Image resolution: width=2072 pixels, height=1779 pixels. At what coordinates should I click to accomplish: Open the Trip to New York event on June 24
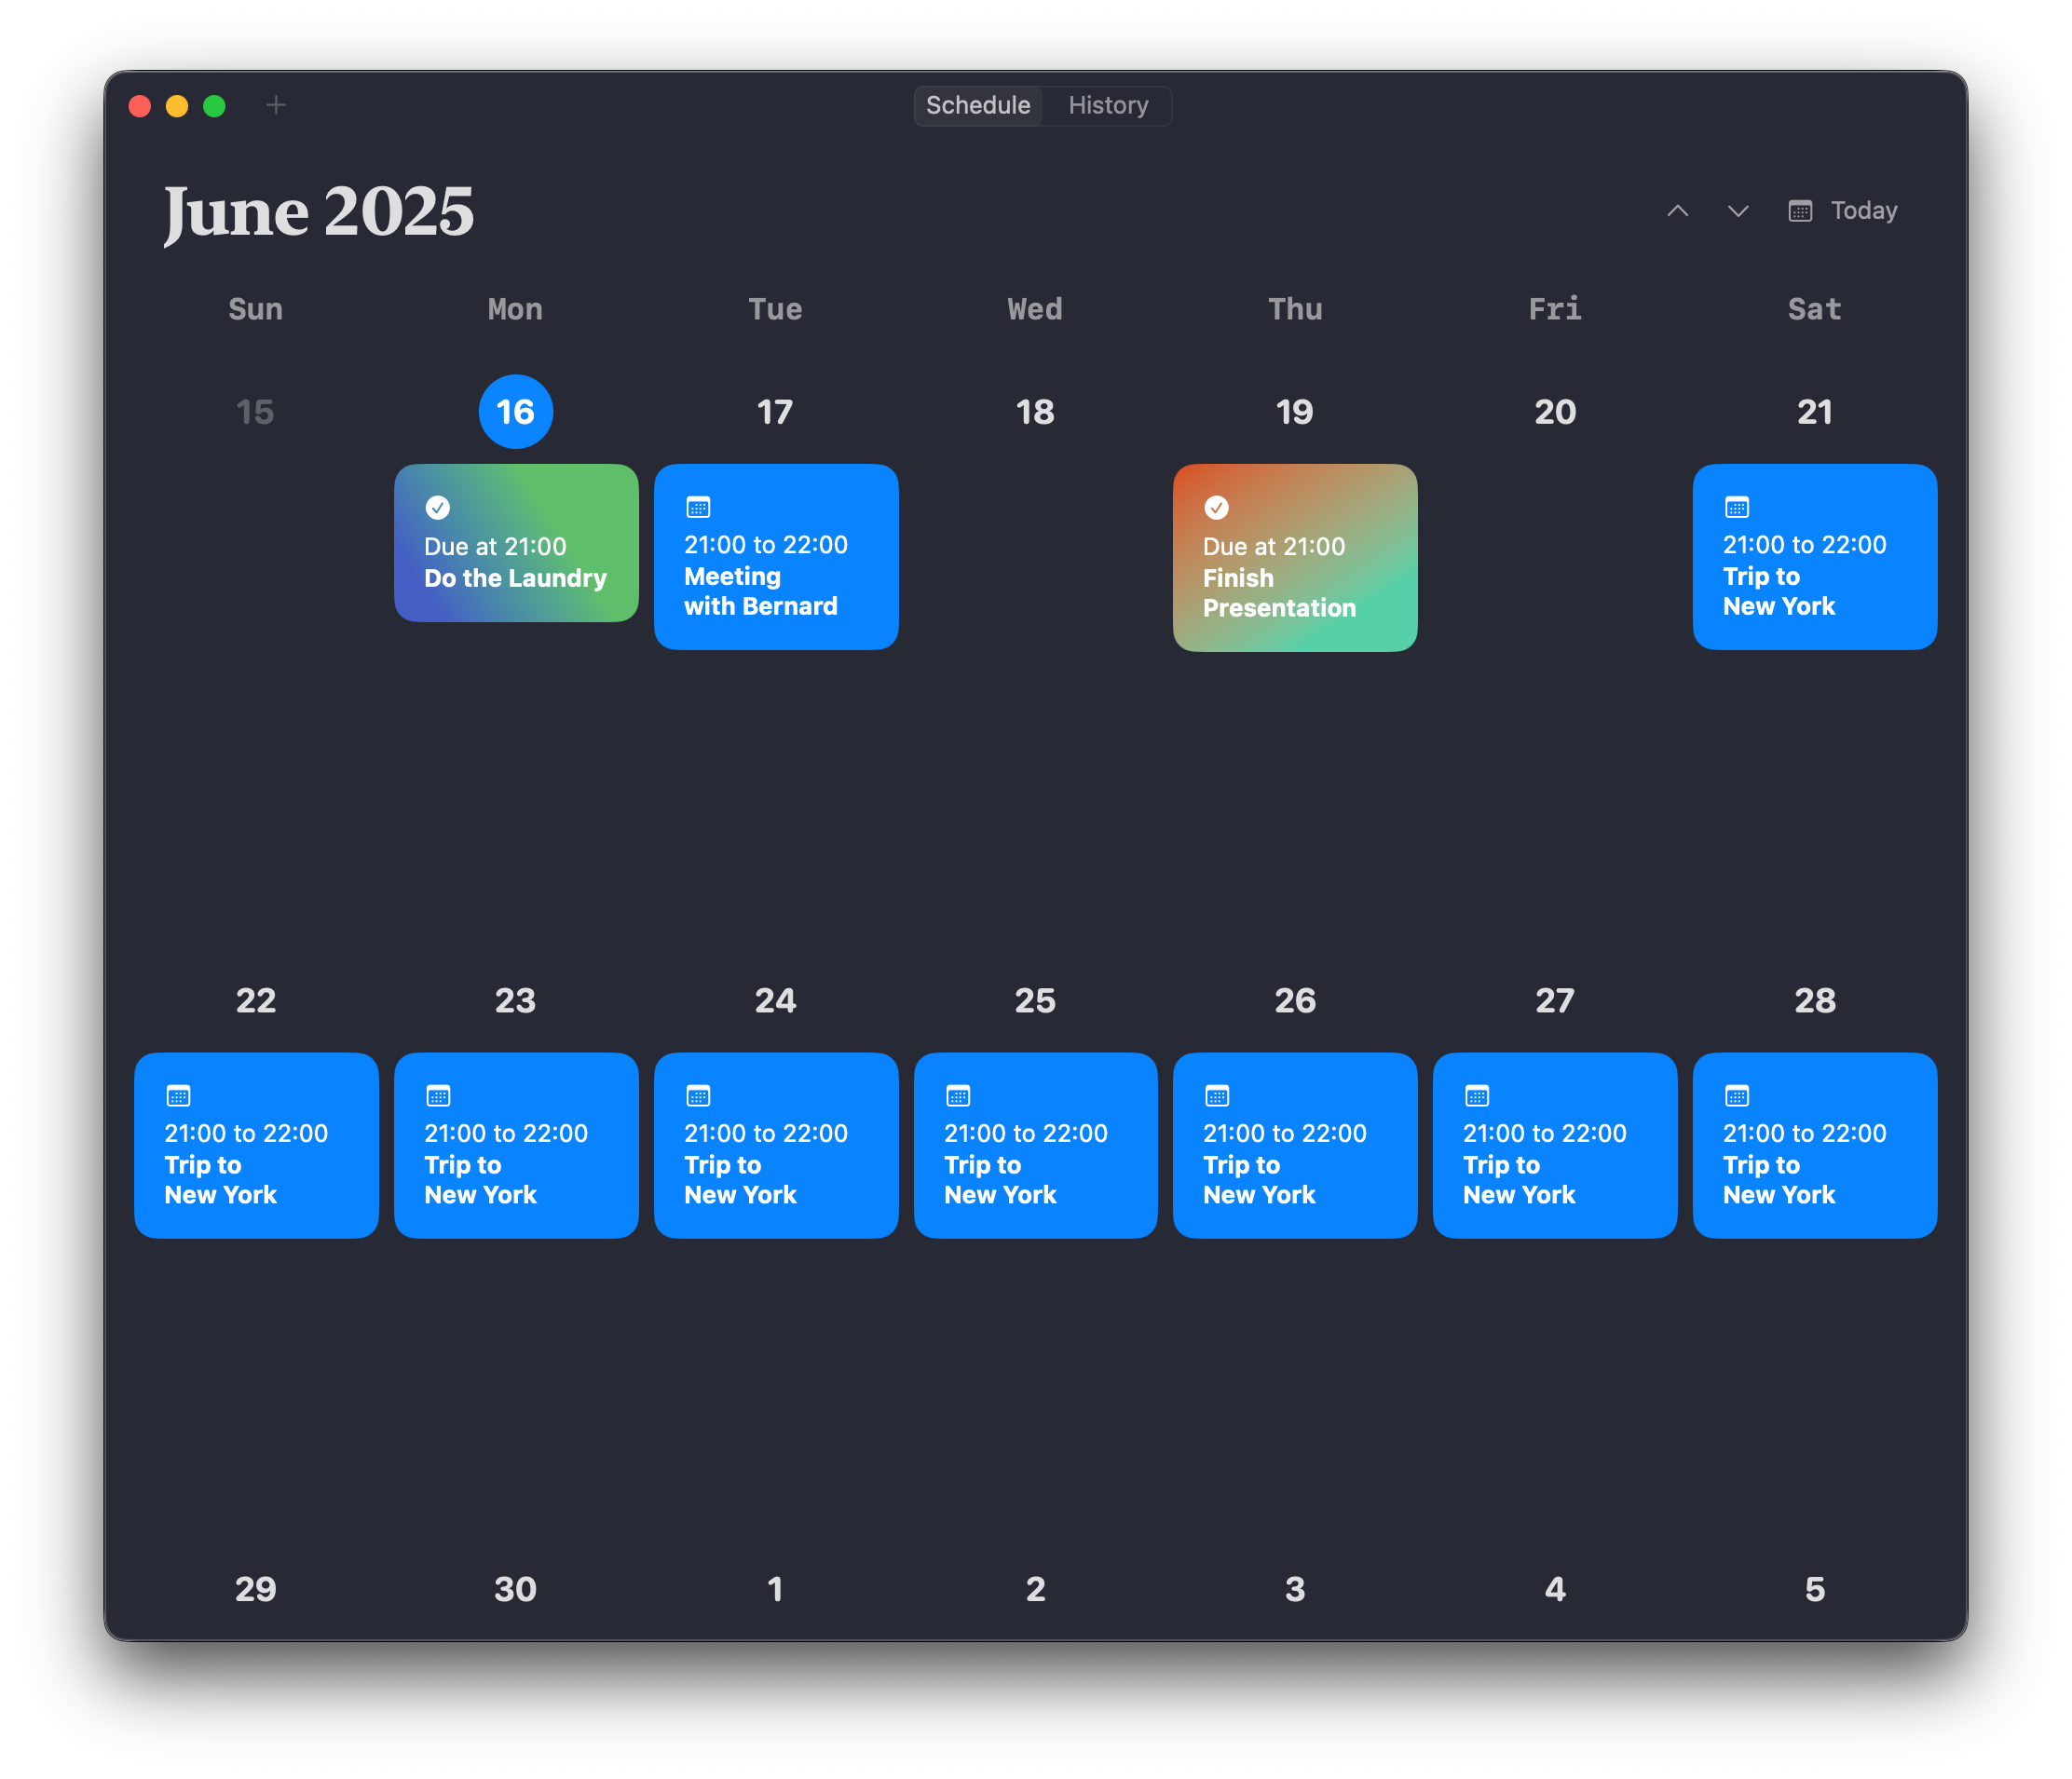(776, 1145)
